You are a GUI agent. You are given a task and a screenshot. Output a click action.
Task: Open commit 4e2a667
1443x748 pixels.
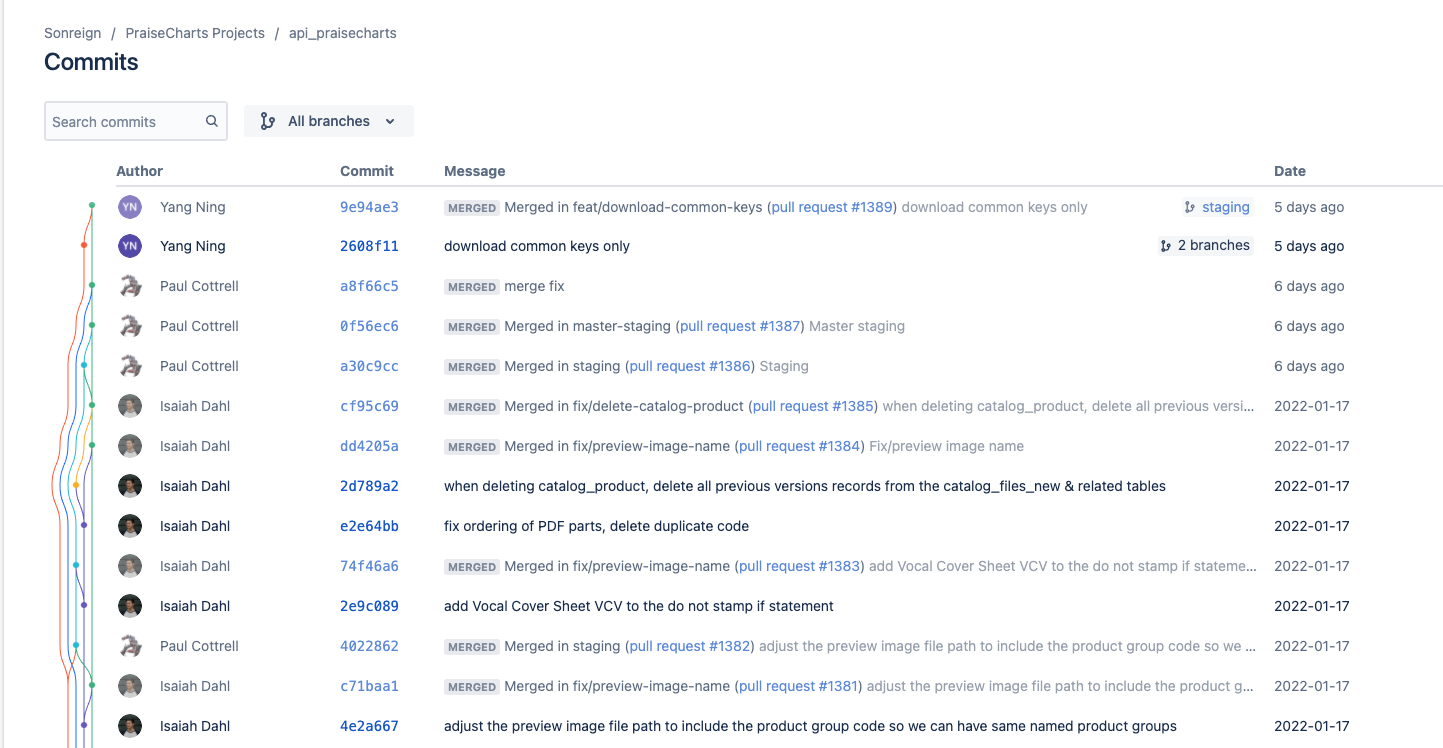coord(369,725)
